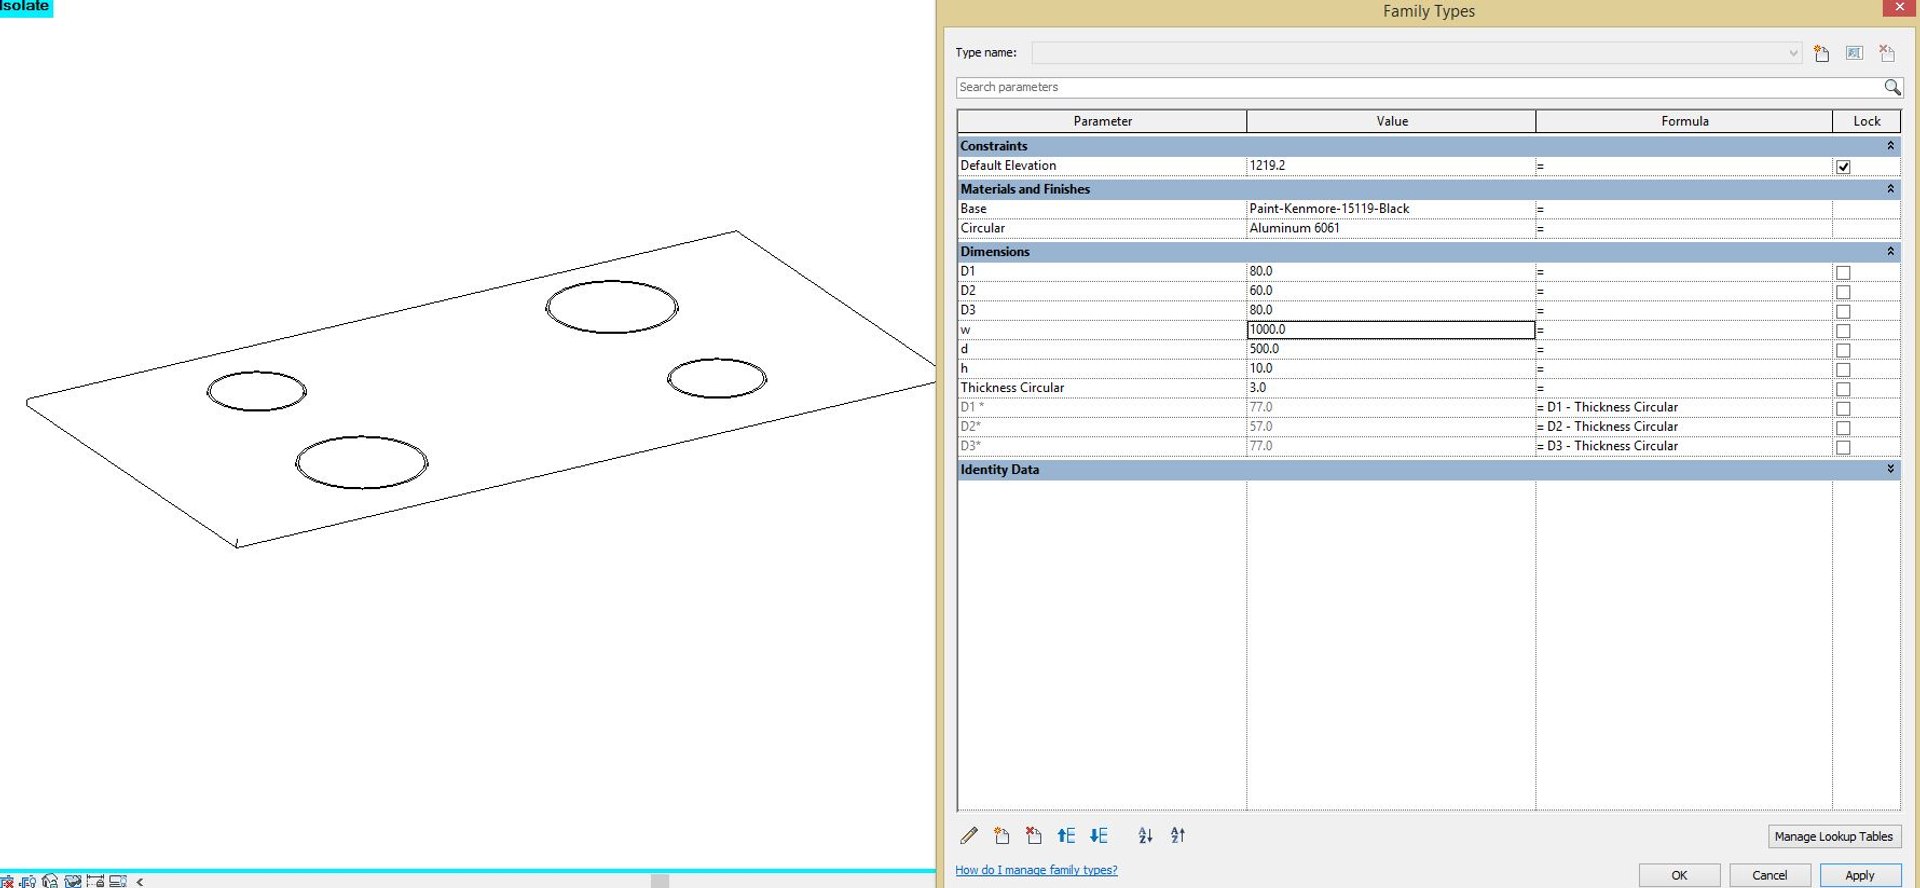Collapse view control bar with left chevron

click(x=140, y=881)
